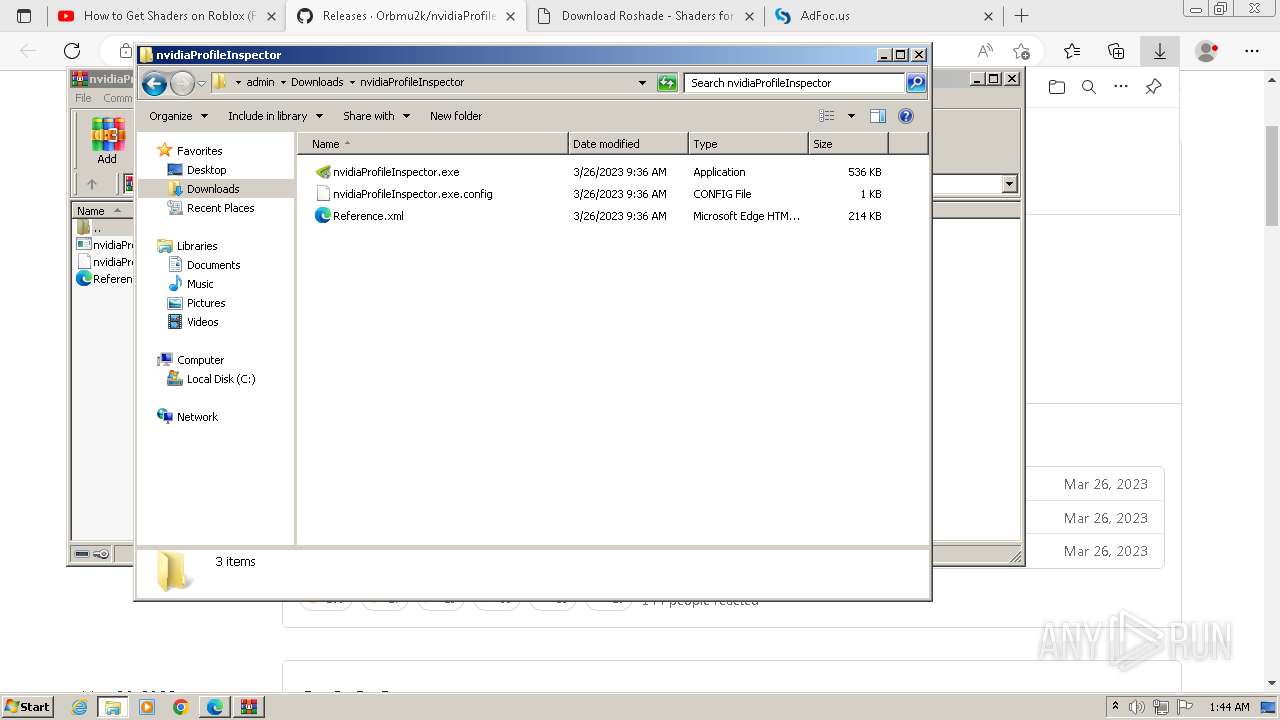
Task: Click browser refresh button in Edge
Action: (x=72, y=51)
